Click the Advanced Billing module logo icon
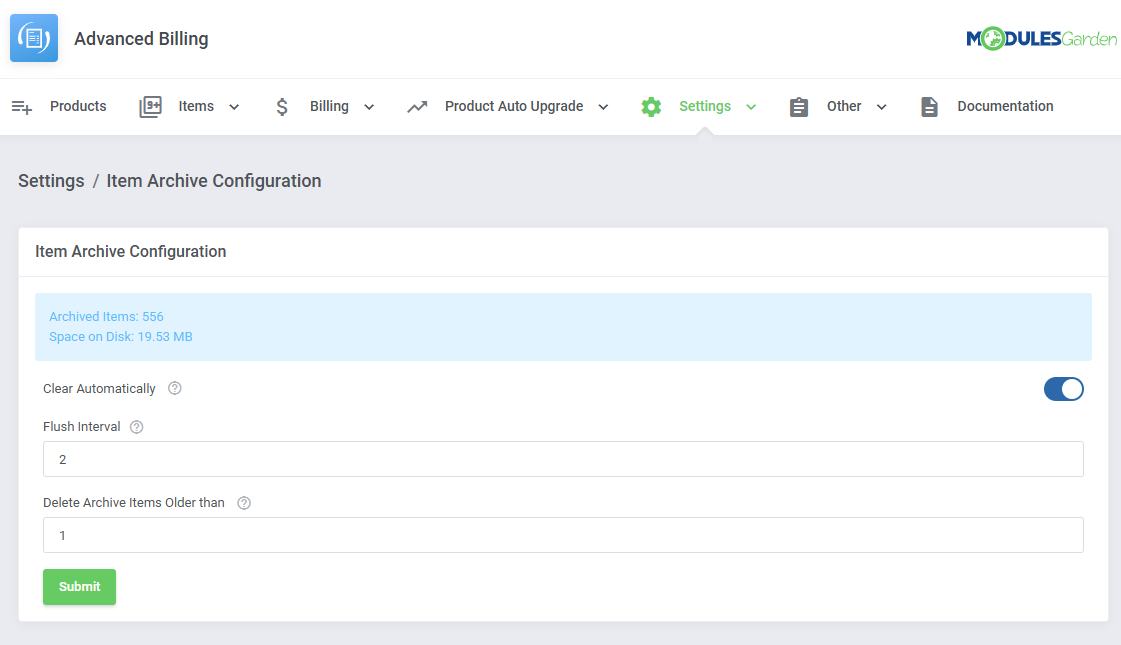The height and width of the screenshot is (645, 1121). (34, 38)
